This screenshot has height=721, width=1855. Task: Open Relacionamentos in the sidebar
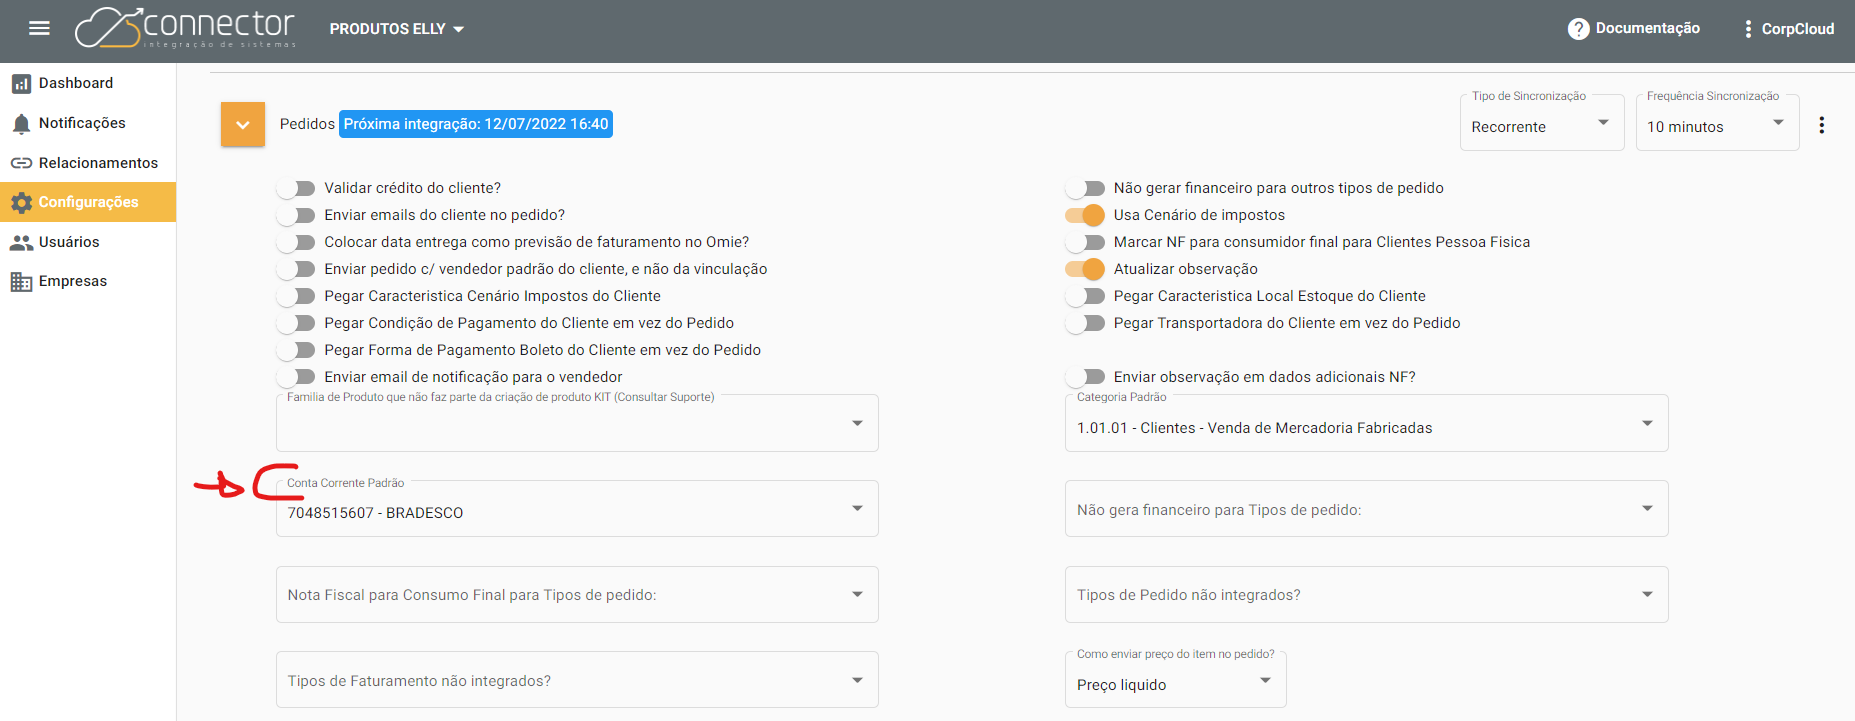tap(88, 163)
